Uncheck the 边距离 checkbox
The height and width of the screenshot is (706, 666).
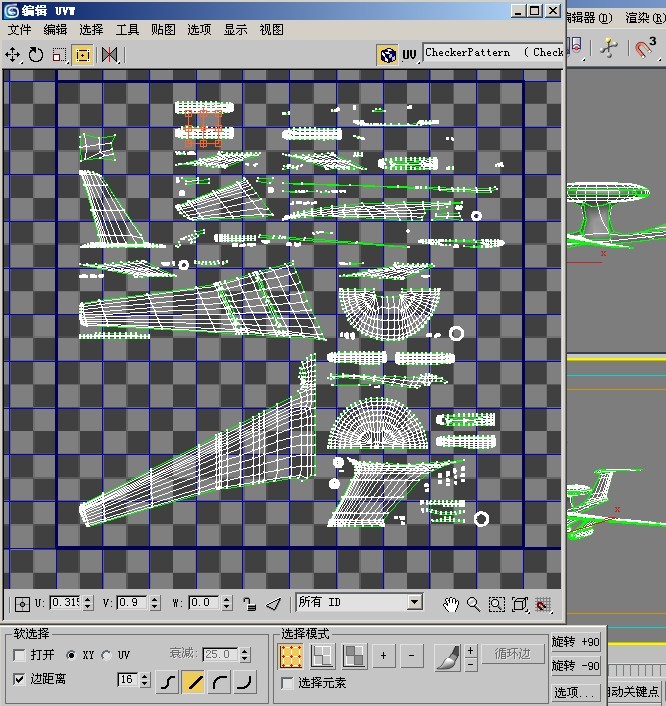pos(20,679)
